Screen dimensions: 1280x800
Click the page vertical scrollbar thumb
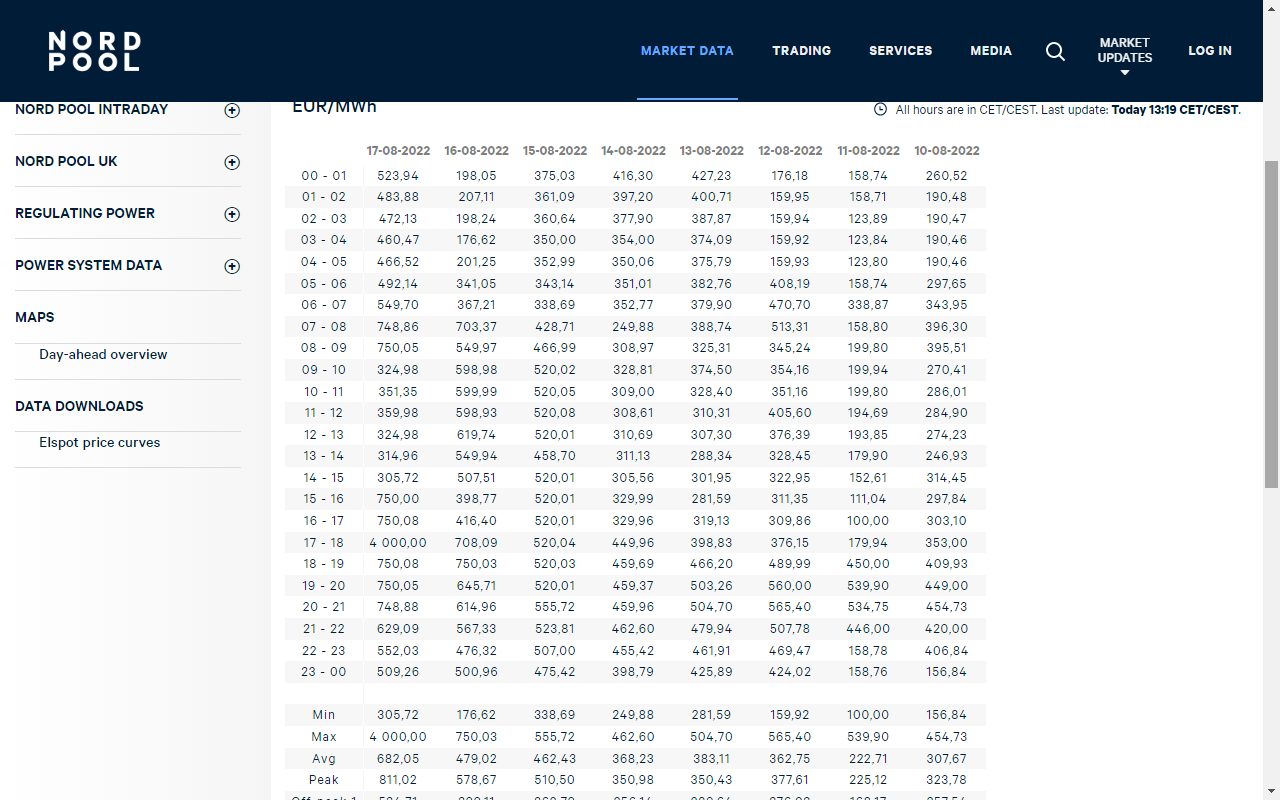(1271, 324)
